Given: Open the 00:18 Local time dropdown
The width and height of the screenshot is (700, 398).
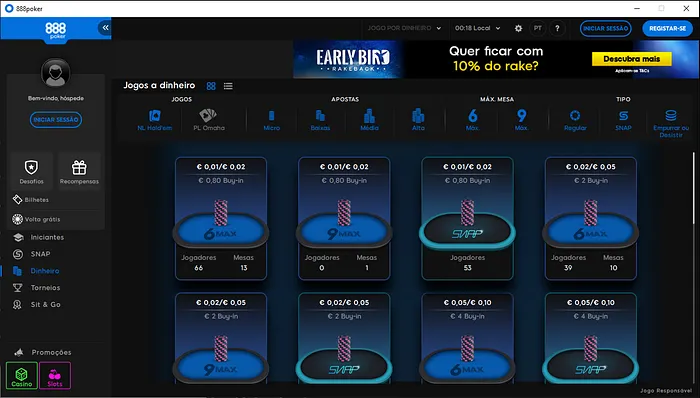Looking at the screenshot, I should click(x=477, y=28).
